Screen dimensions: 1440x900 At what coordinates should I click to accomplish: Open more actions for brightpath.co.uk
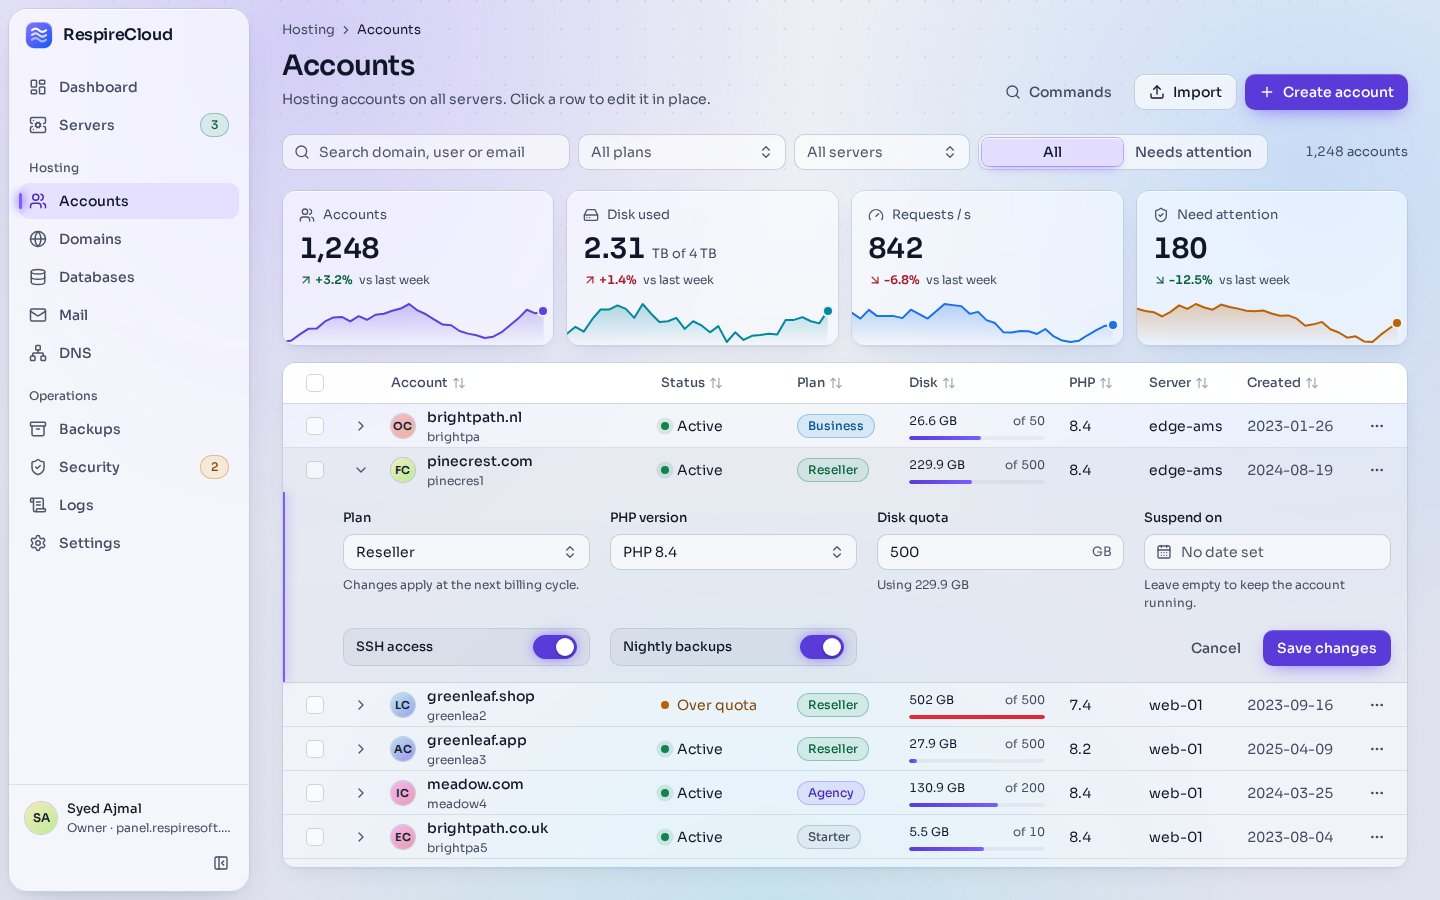(x=1377, y=837)
